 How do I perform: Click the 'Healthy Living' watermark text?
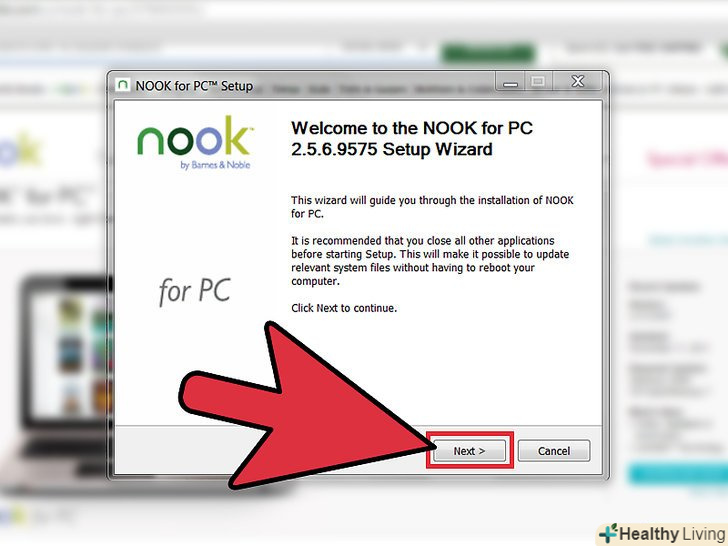click(672, 534)
